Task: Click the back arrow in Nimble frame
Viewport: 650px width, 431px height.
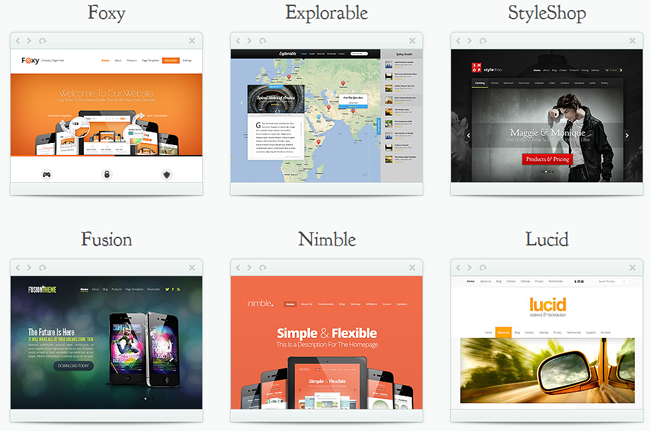Action: coord(238,268)
